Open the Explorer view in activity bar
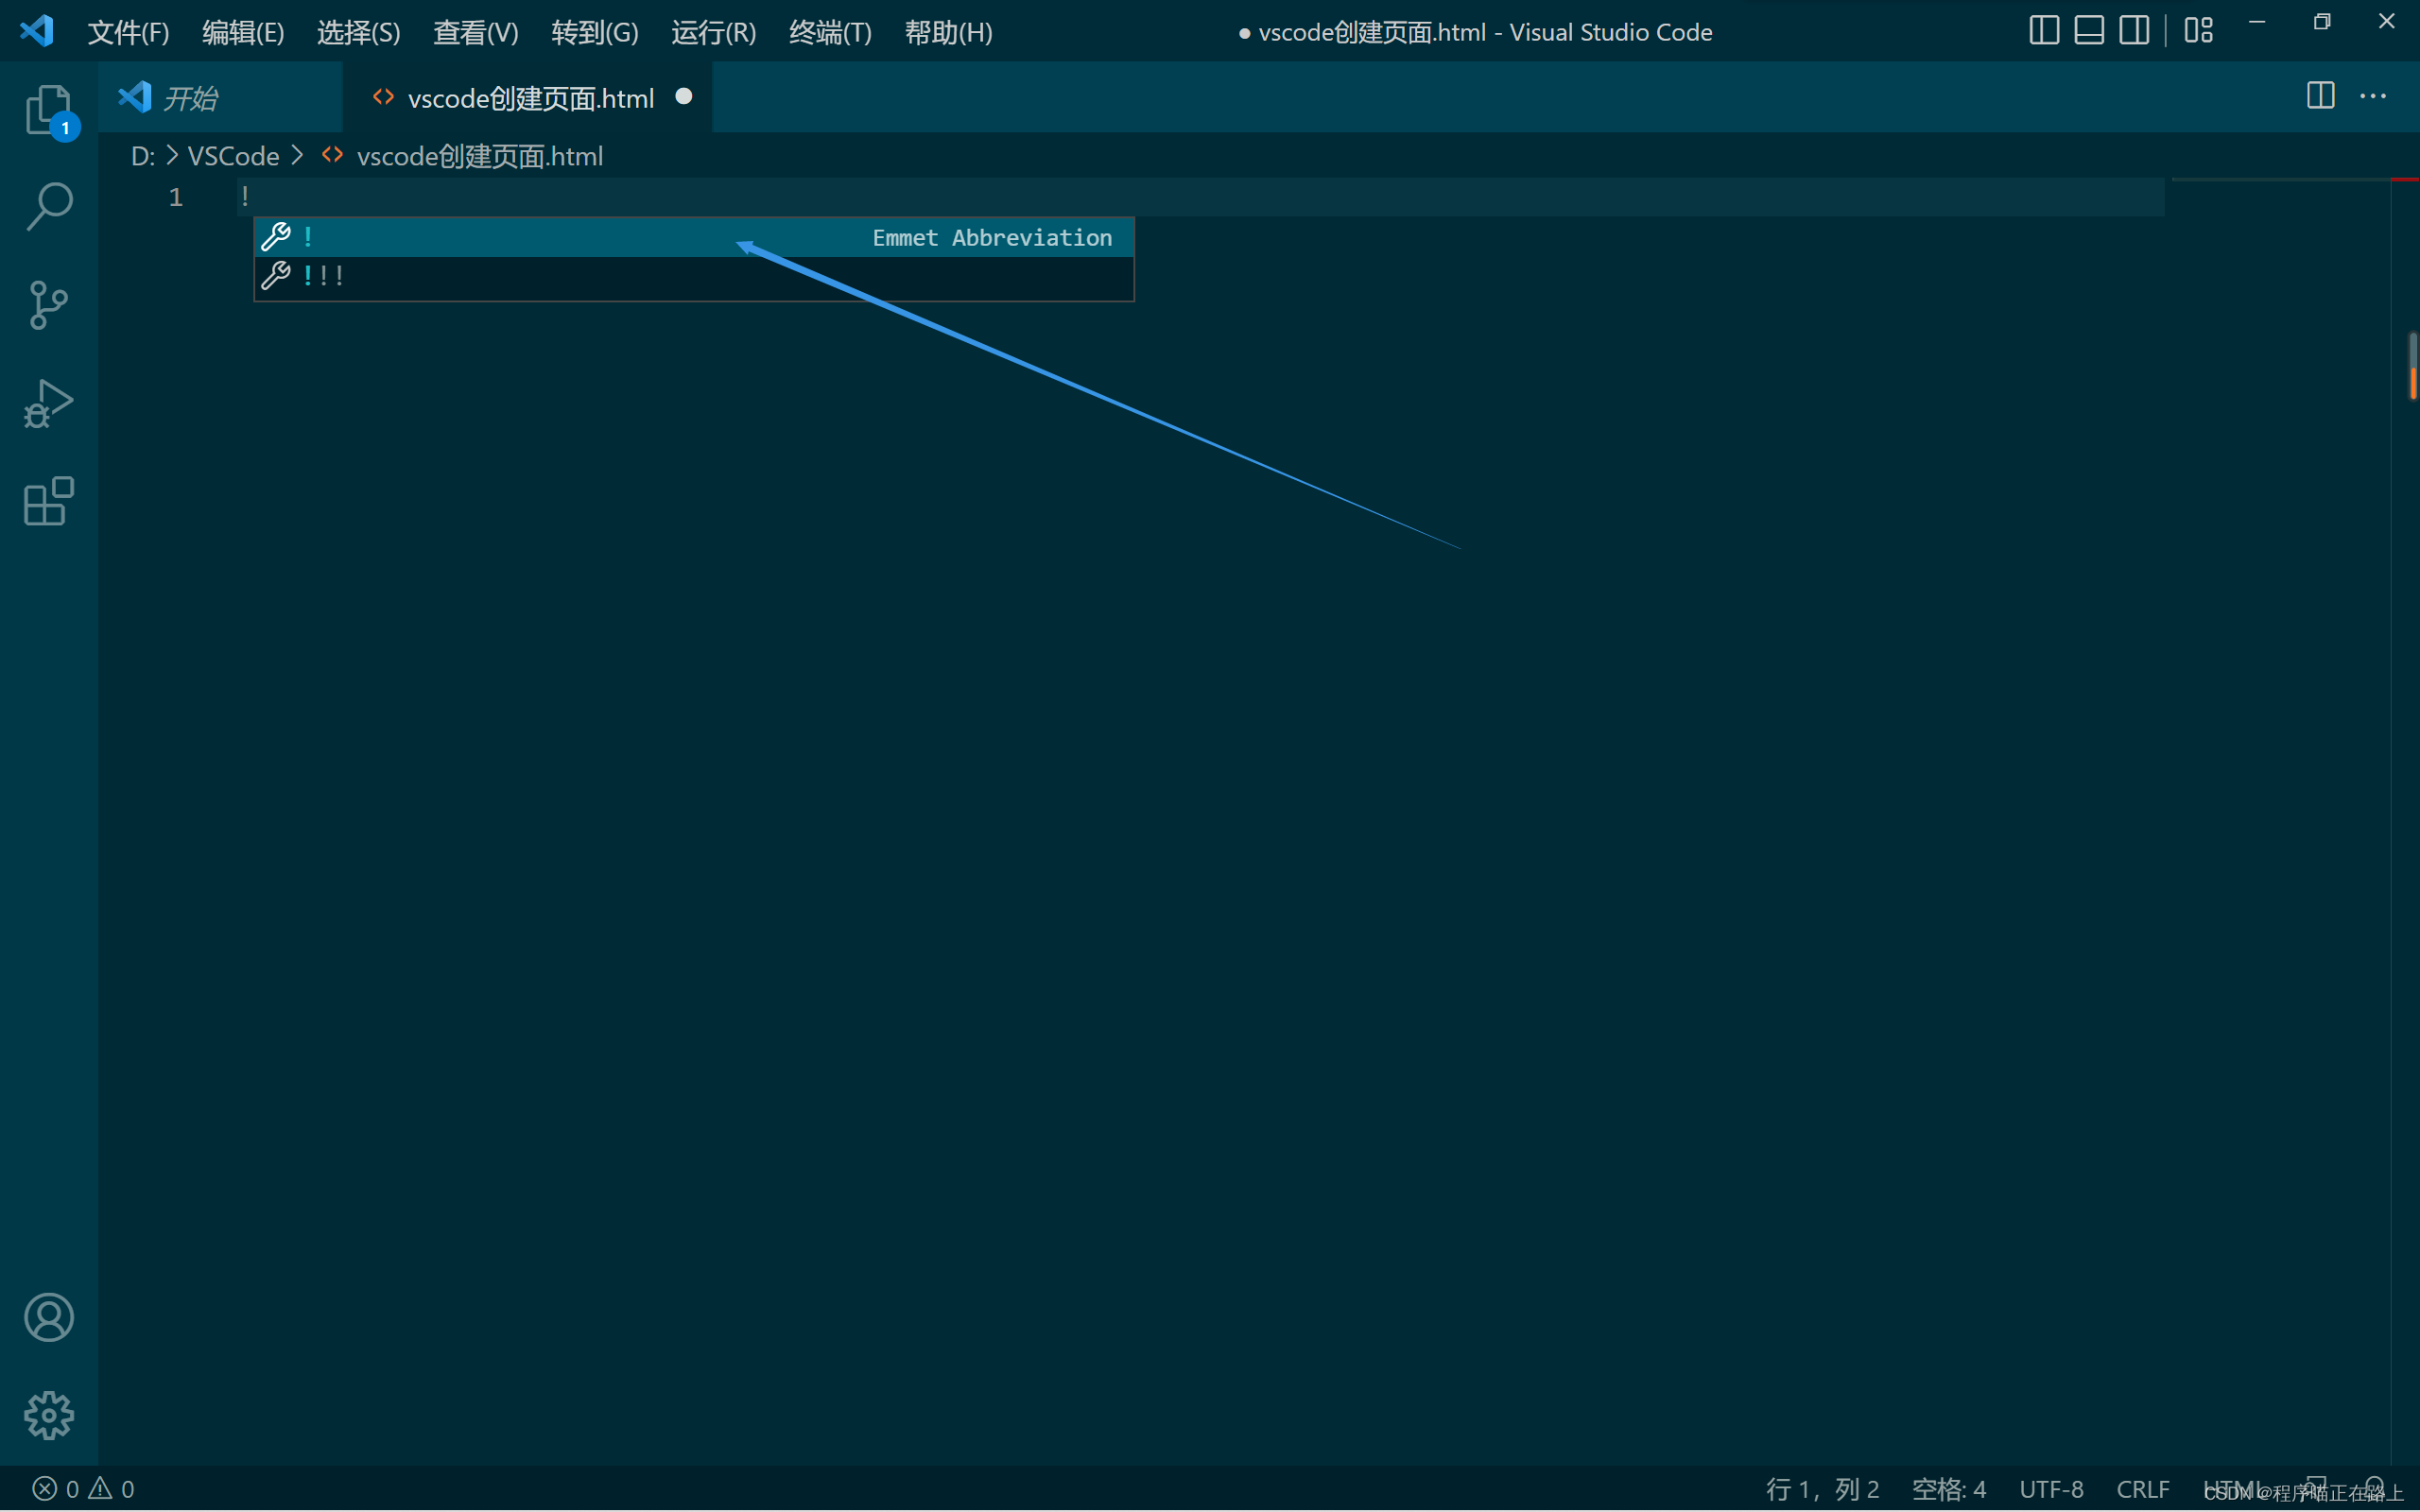Screen dimensions: 2420x1512 click(48, 110)
